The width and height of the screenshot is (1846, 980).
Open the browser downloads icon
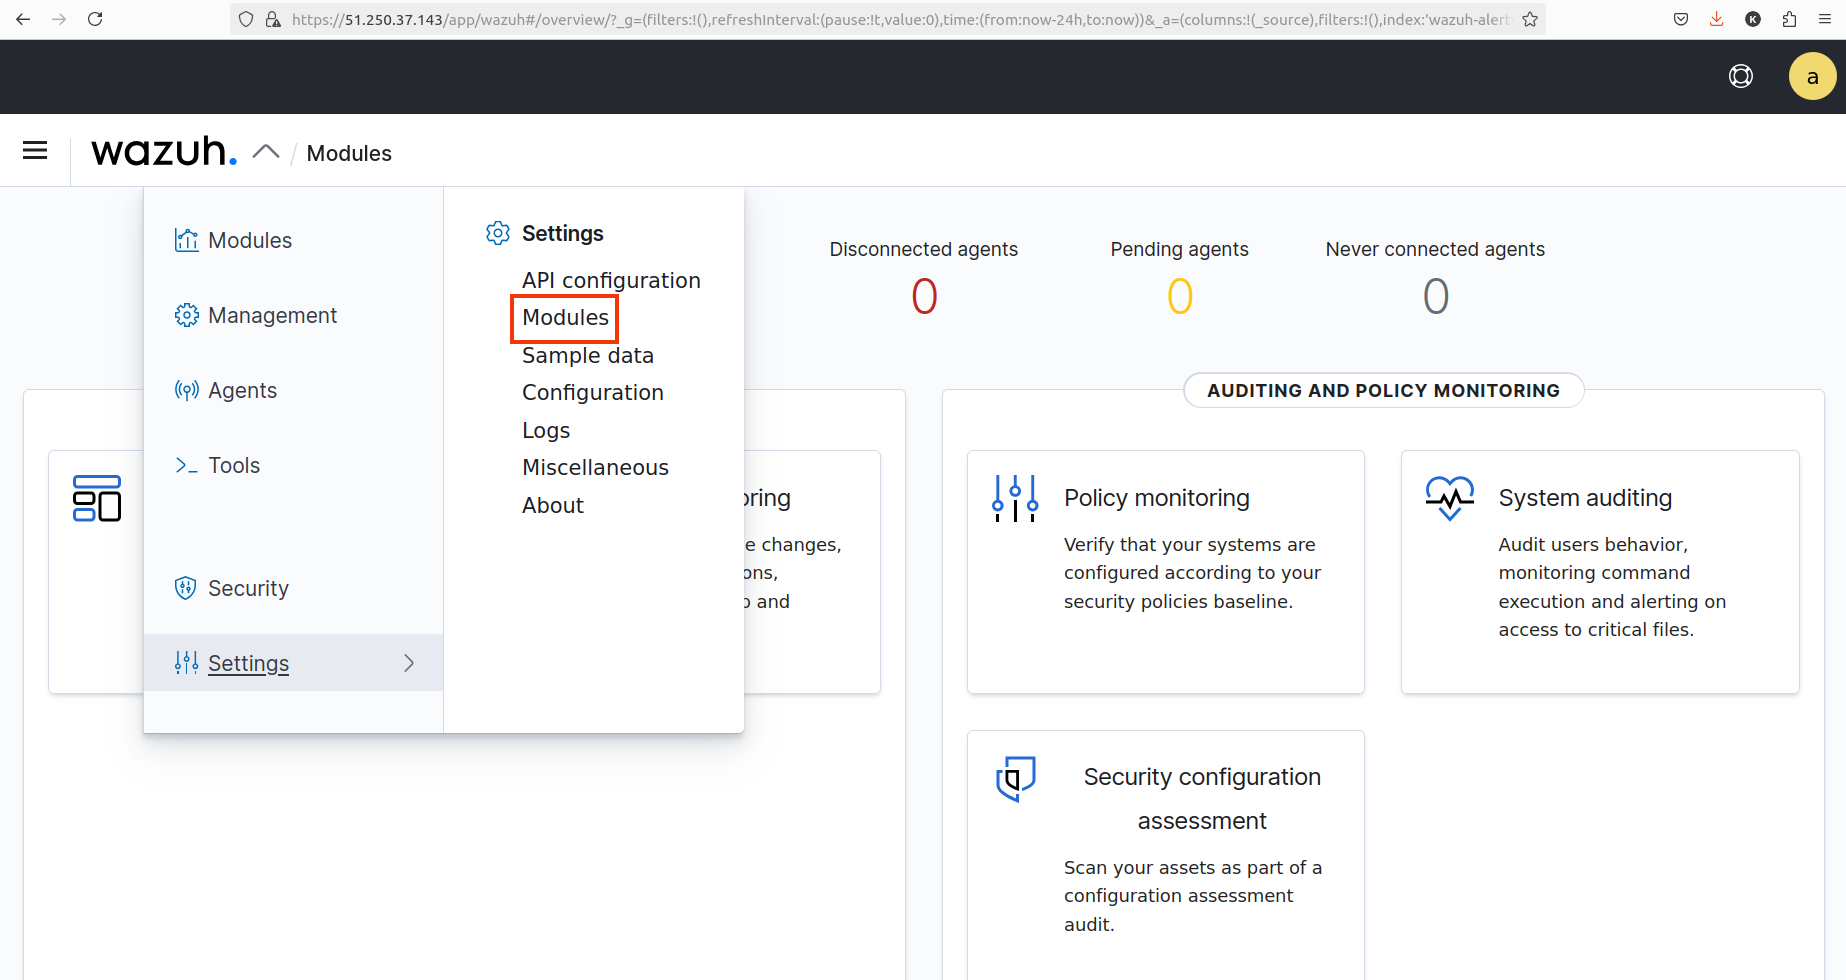[x=1717, y=19]
